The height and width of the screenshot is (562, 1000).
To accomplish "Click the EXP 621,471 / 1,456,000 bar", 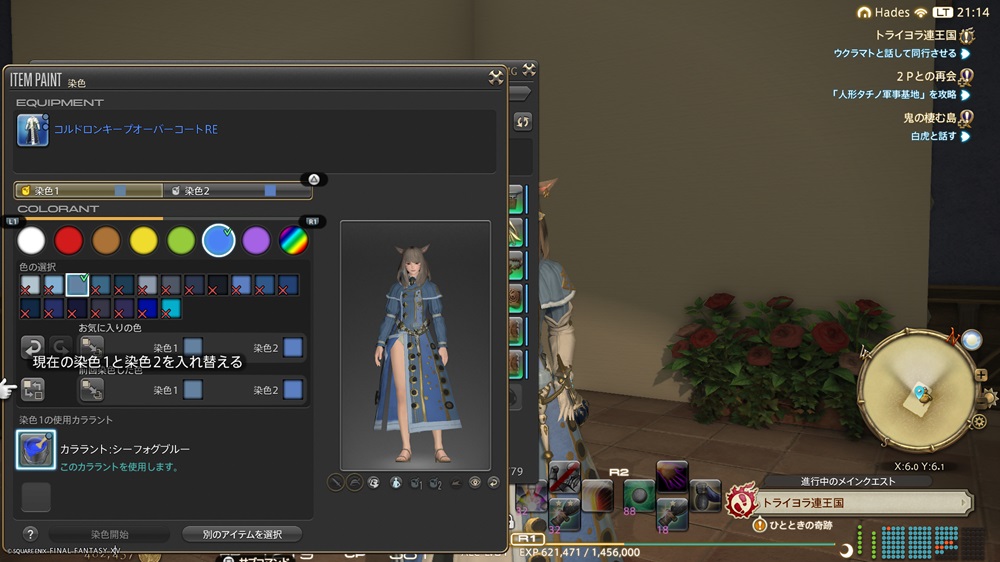I will pyautogui.click(x=579, y=552).
